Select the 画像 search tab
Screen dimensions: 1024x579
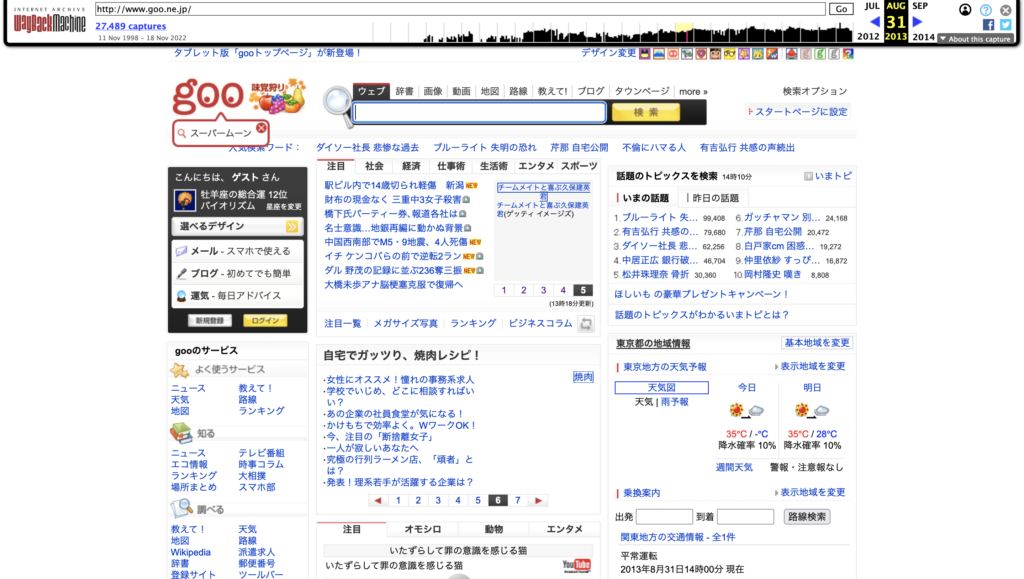tap(432, 91)
